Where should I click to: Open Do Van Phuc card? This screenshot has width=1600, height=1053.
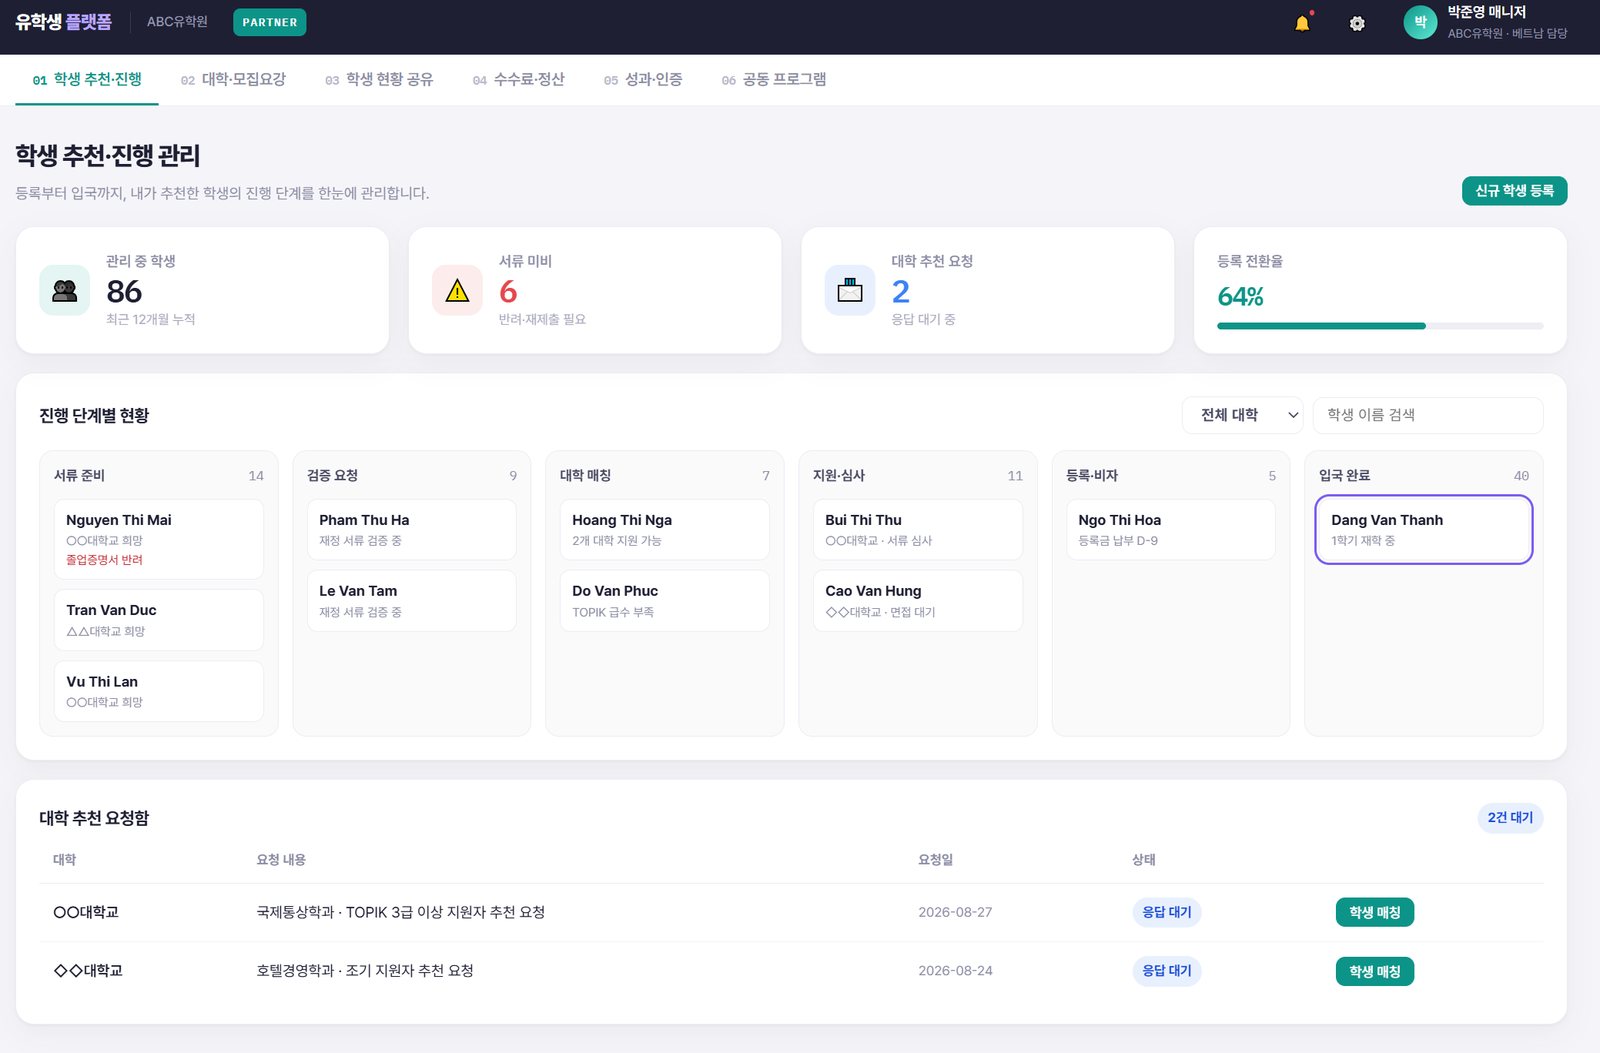[664, 601]
